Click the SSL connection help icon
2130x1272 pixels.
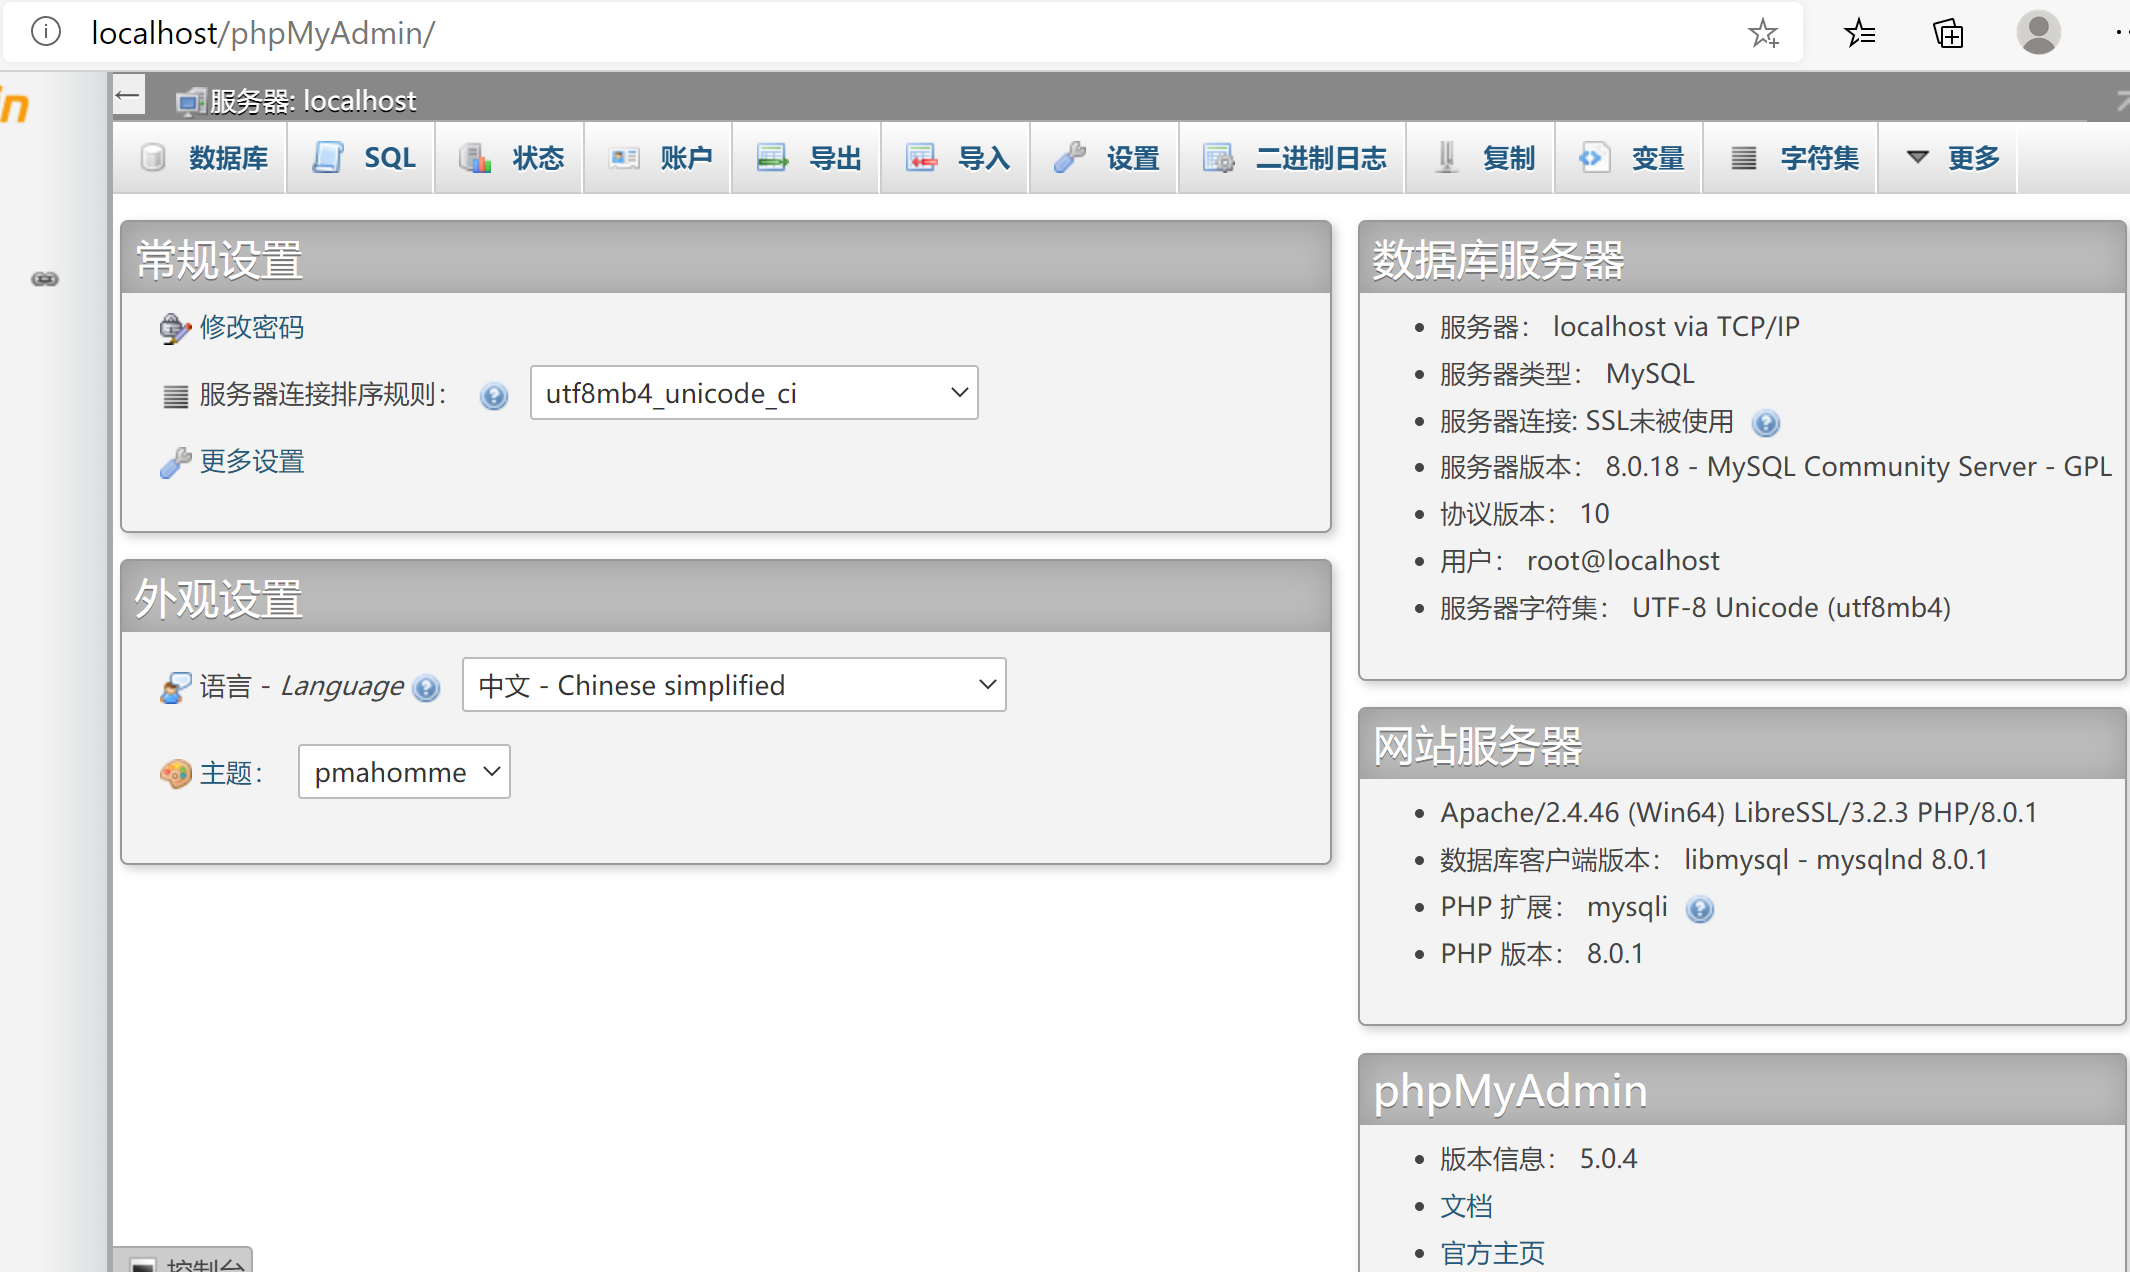coord(1766,423)
